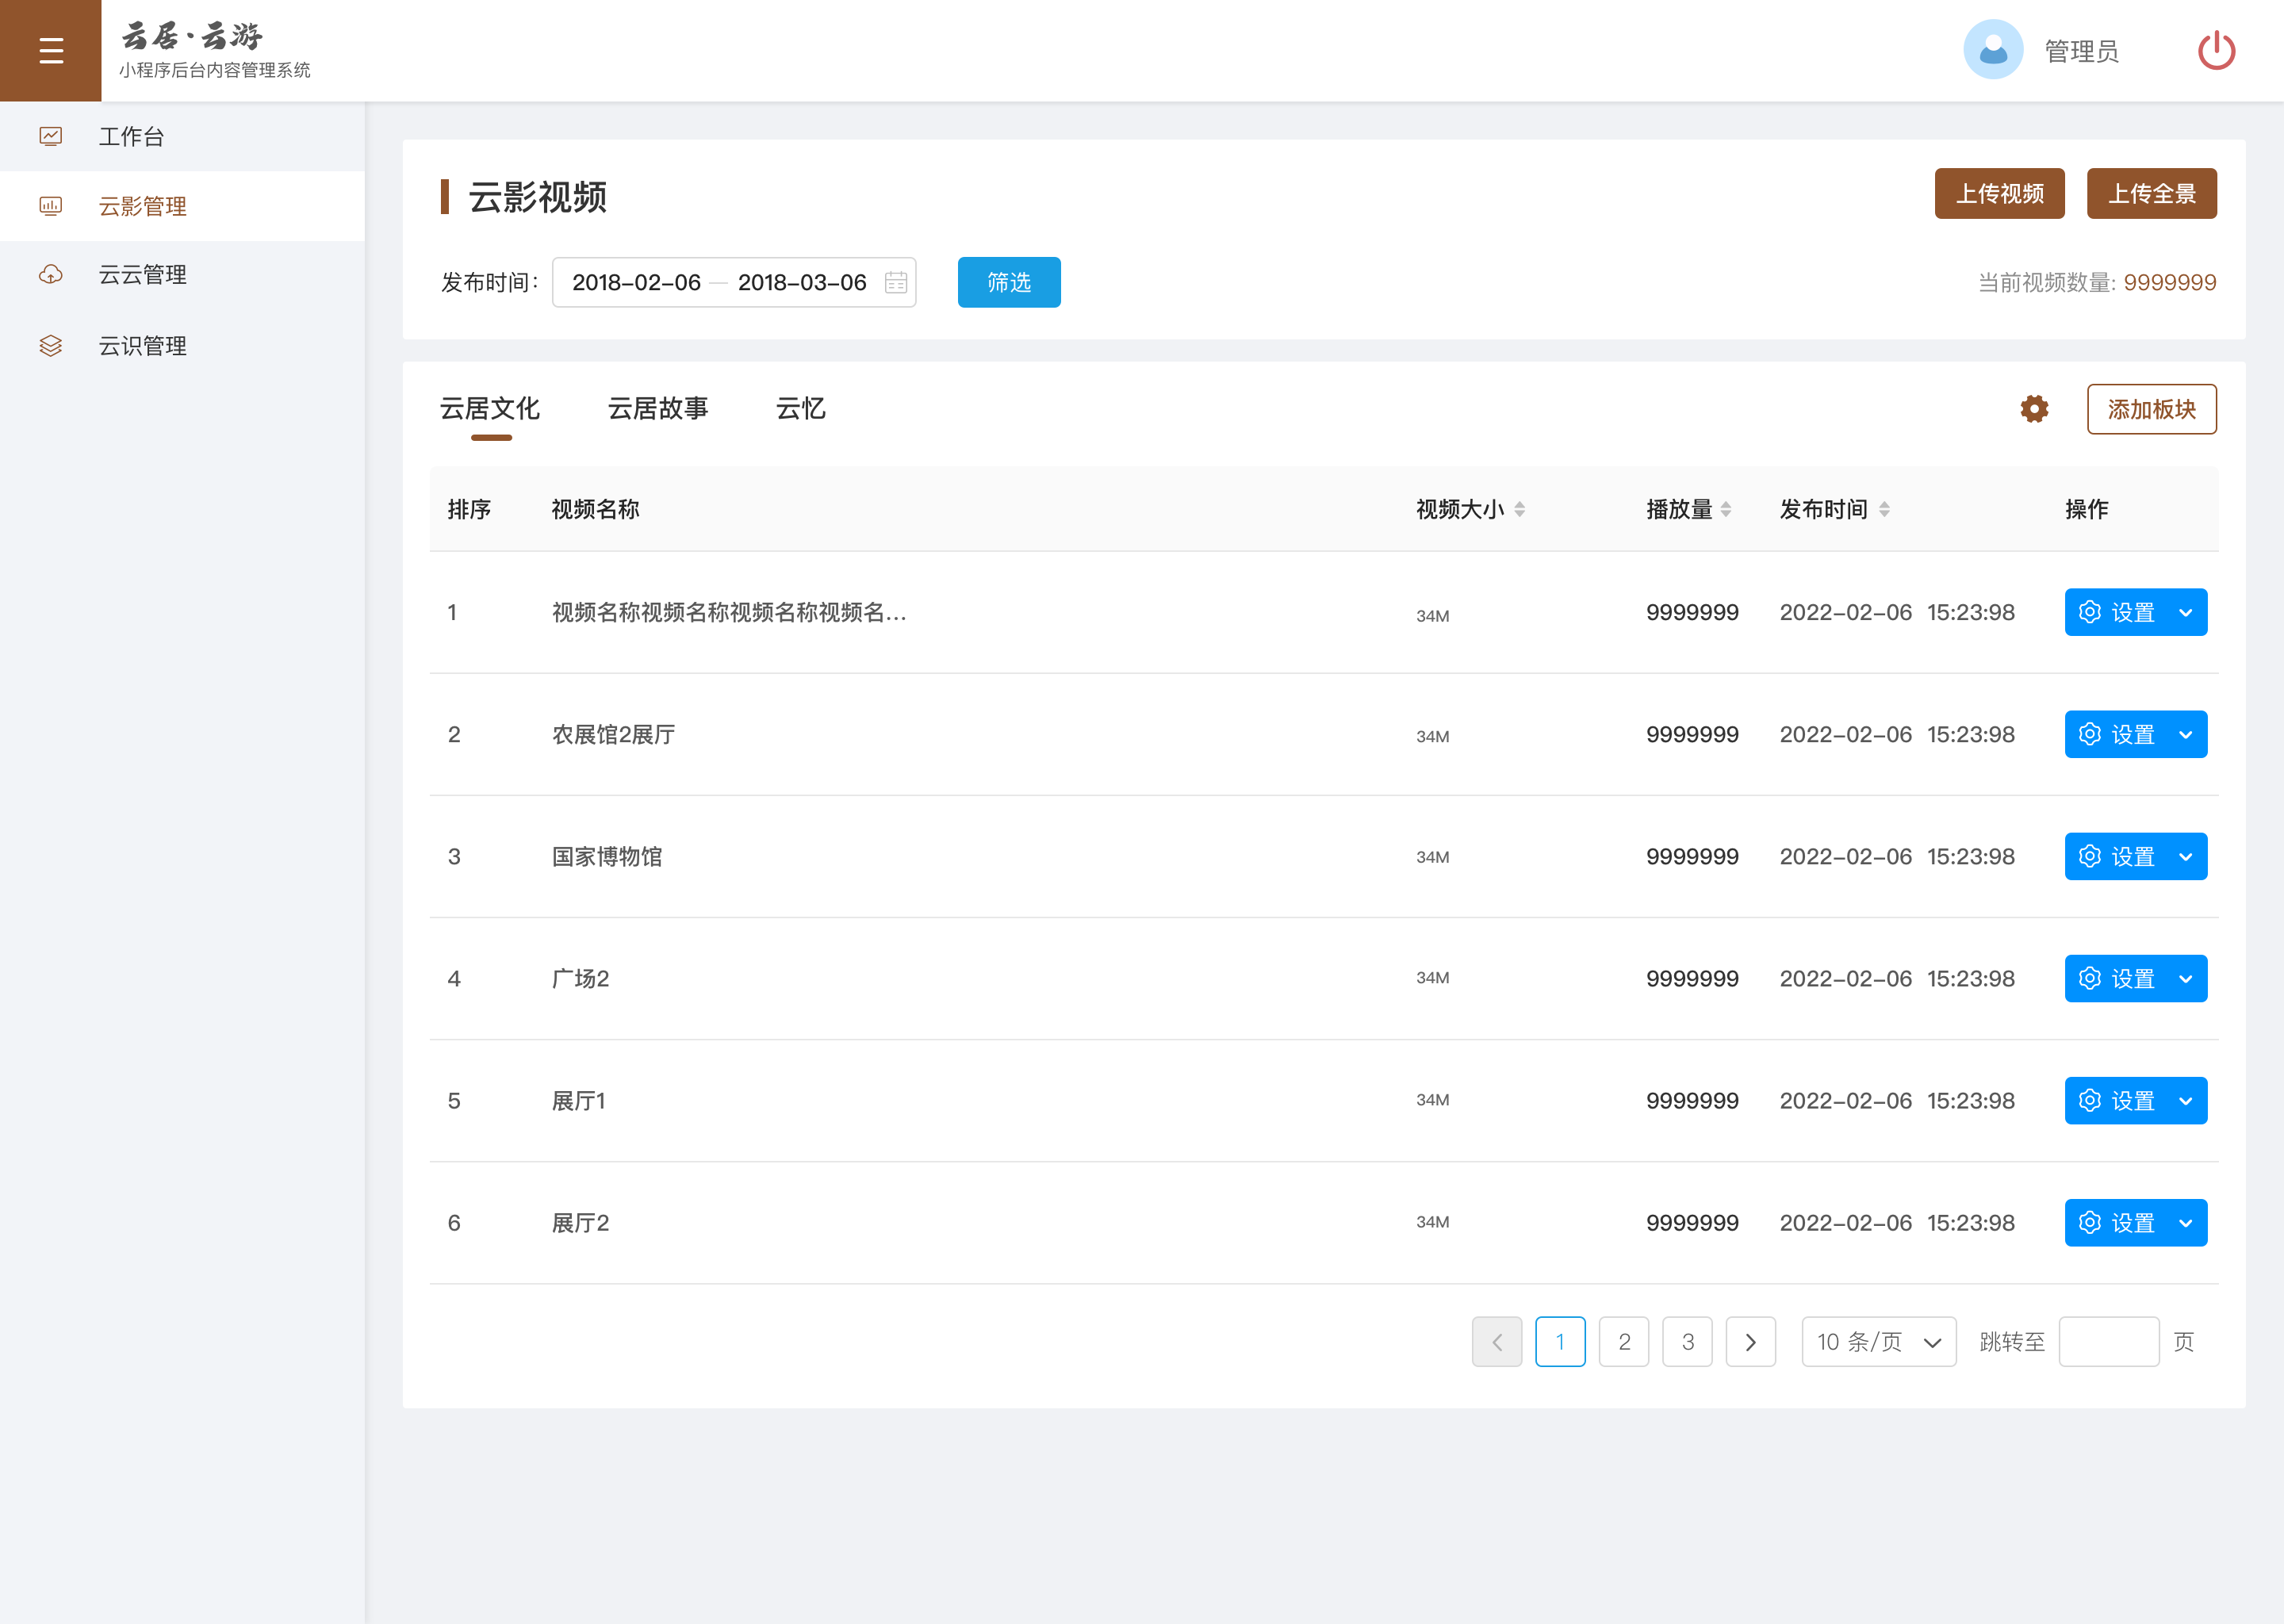Image resolution: width=2284 pixels, height=1624 pixels.
Task: Select page 1 in pagination
Action: (x=1560, y=1342)
